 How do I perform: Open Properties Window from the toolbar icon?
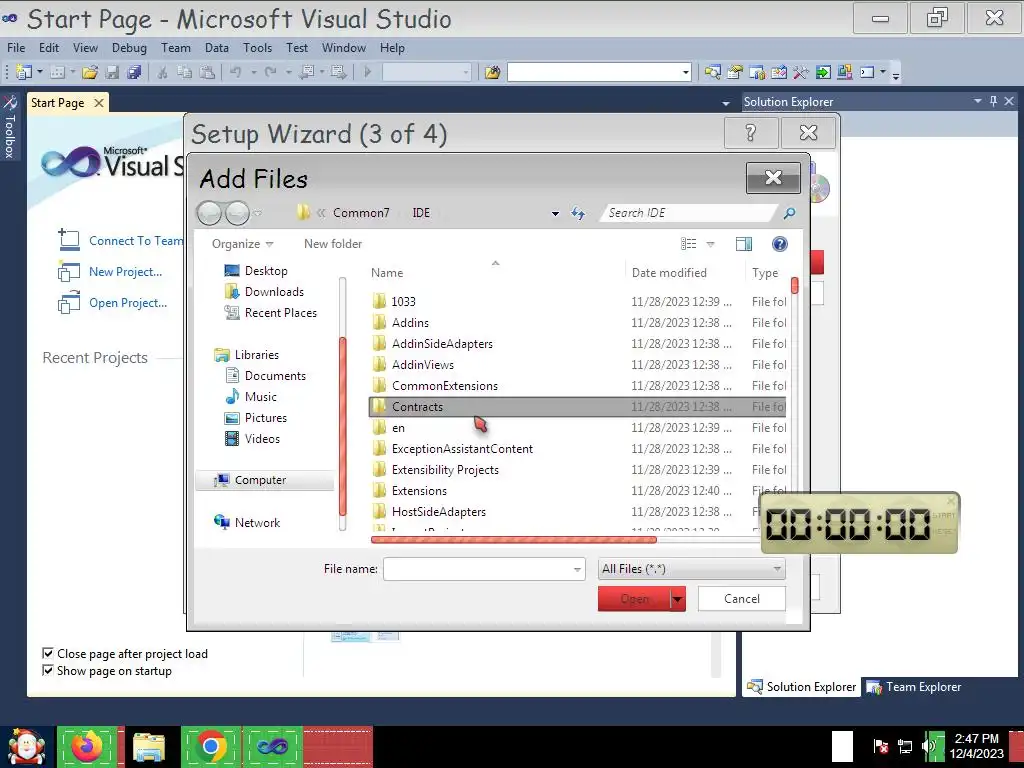735,72
